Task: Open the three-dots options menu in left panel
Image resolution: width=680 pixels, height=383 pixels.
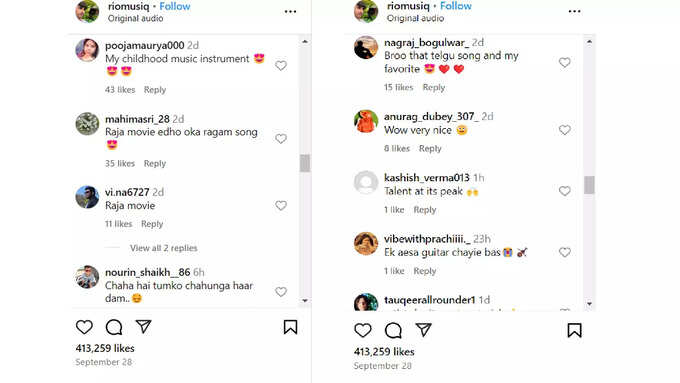Action: point(291,12)
